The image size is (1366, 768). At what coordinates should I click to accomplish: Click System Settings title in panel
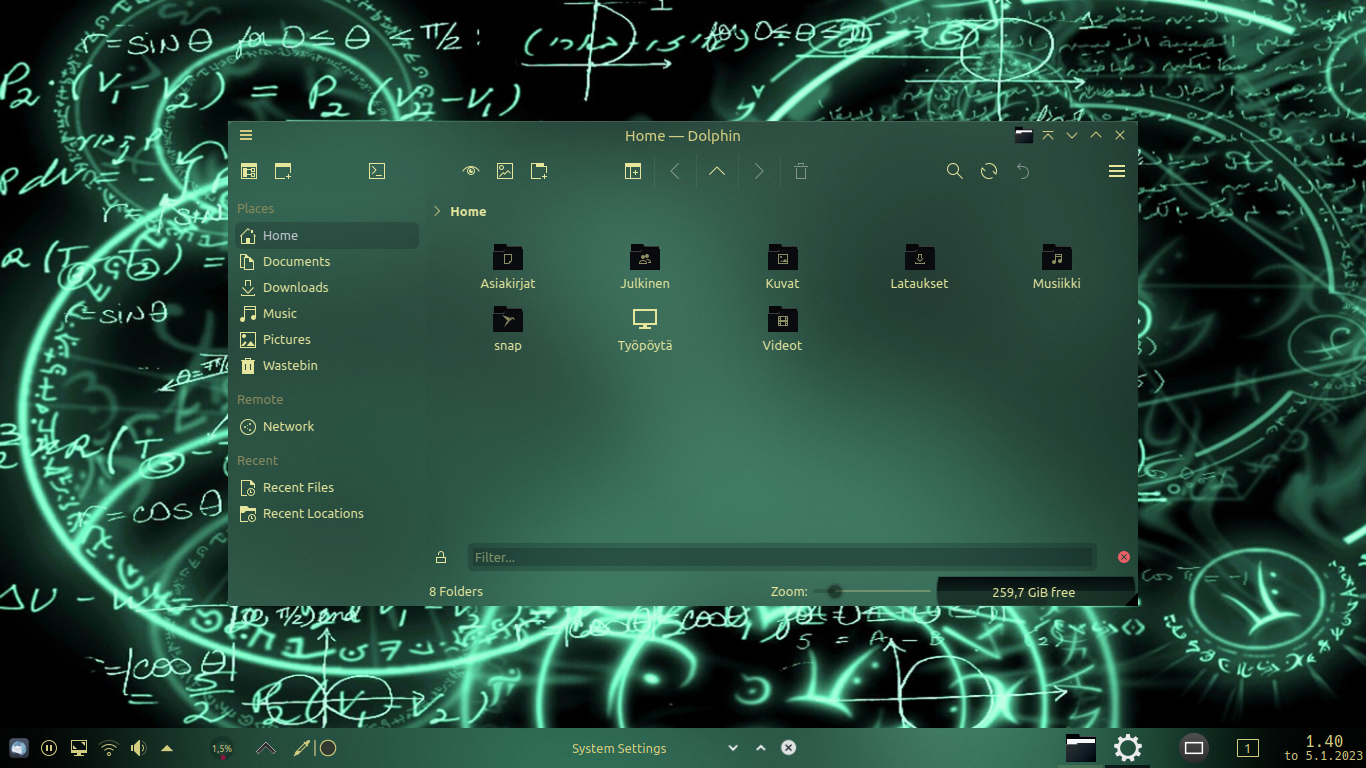coord(619,748)
